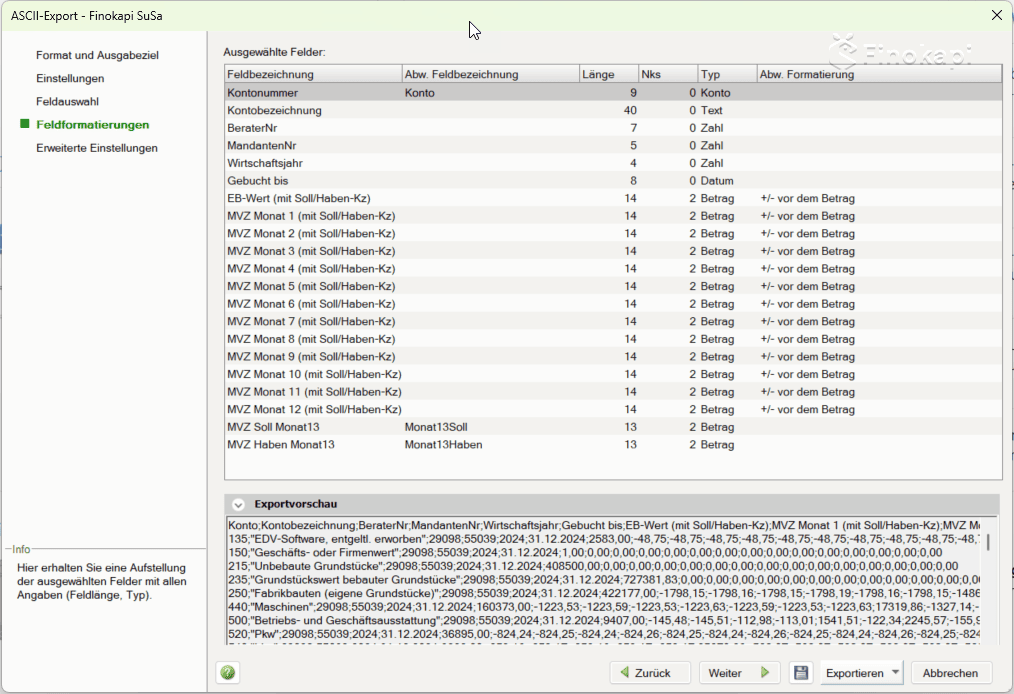The height and width of the screenshot is (694, 1014).
Task: Select the MVZ Monat 12 row
Action: [613, 409]
